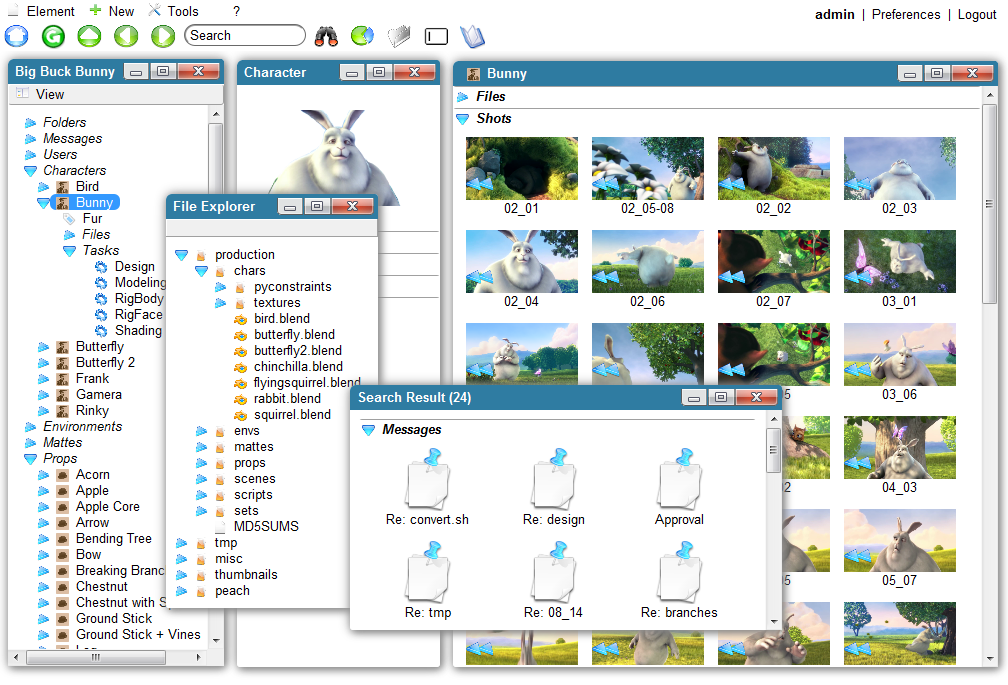Open the 02_04 shot thumbnail
Viewport: 1008px width, 685px height.
pyautogui.click(x=521, y=262)
